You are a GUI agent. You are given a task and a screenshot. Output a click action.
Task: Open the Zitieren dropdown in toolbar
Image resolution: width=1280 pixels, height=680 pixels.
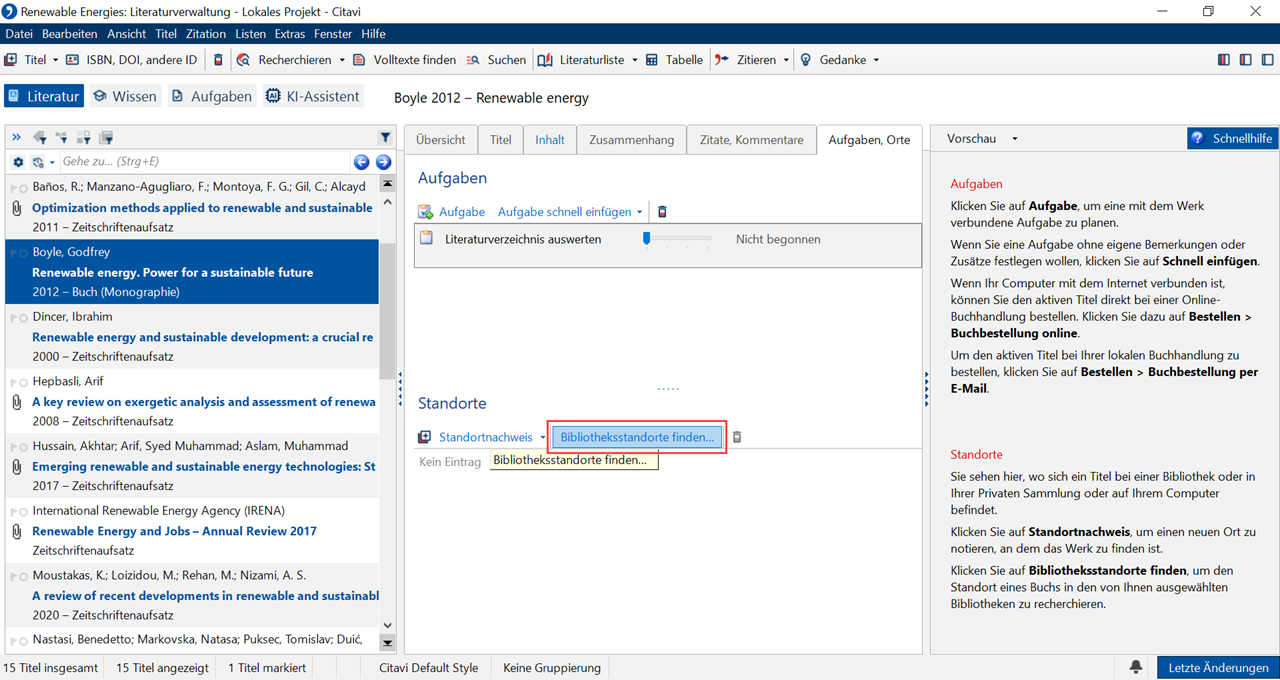[786, 60]
